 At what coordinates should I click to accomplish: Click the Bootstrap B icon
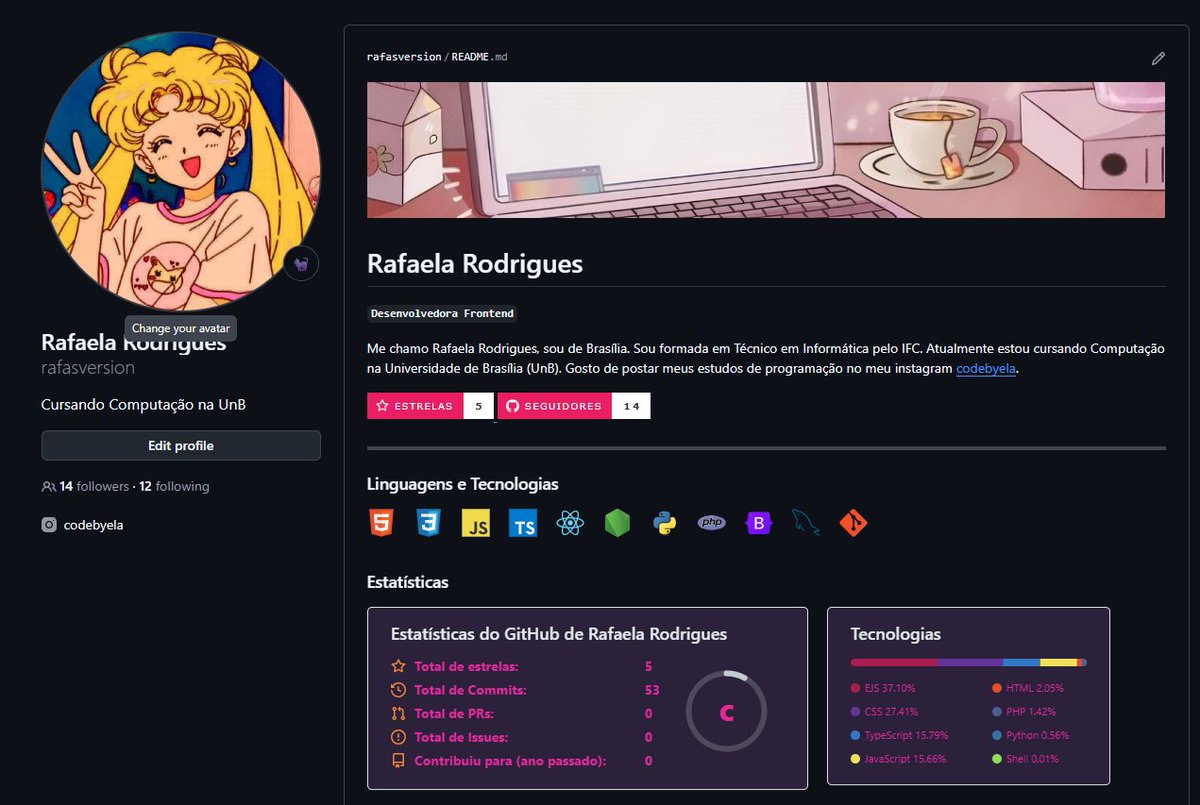click(759, 523)
